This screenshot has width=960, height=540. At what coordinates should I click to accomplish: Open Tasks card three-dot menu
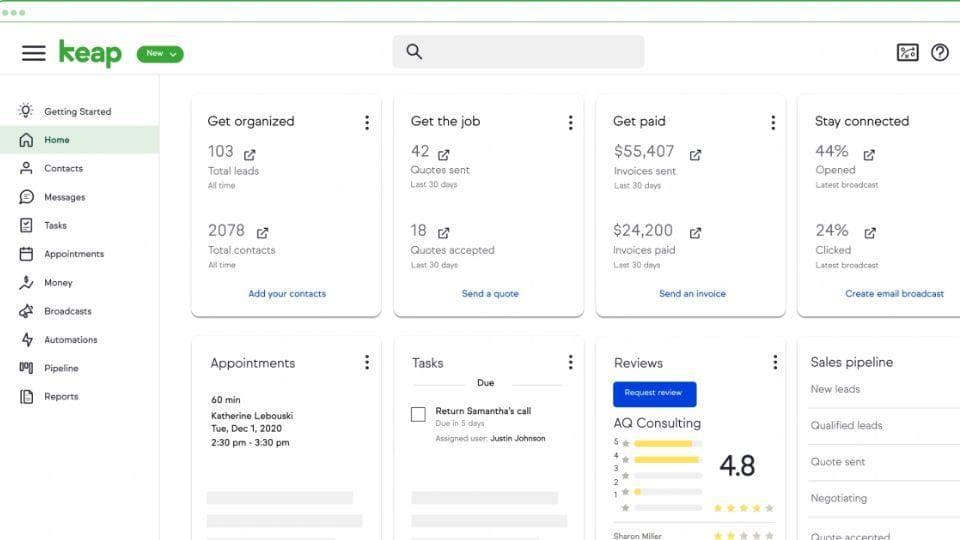570,362
